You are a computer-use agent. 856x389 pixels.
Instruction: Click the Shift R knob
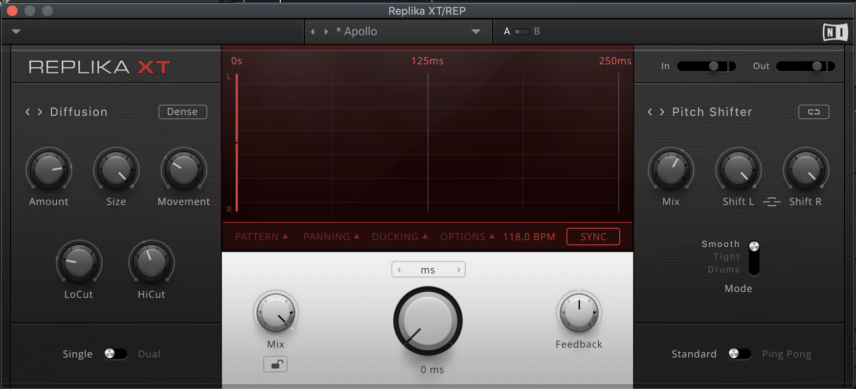click(x=806, y=170)
